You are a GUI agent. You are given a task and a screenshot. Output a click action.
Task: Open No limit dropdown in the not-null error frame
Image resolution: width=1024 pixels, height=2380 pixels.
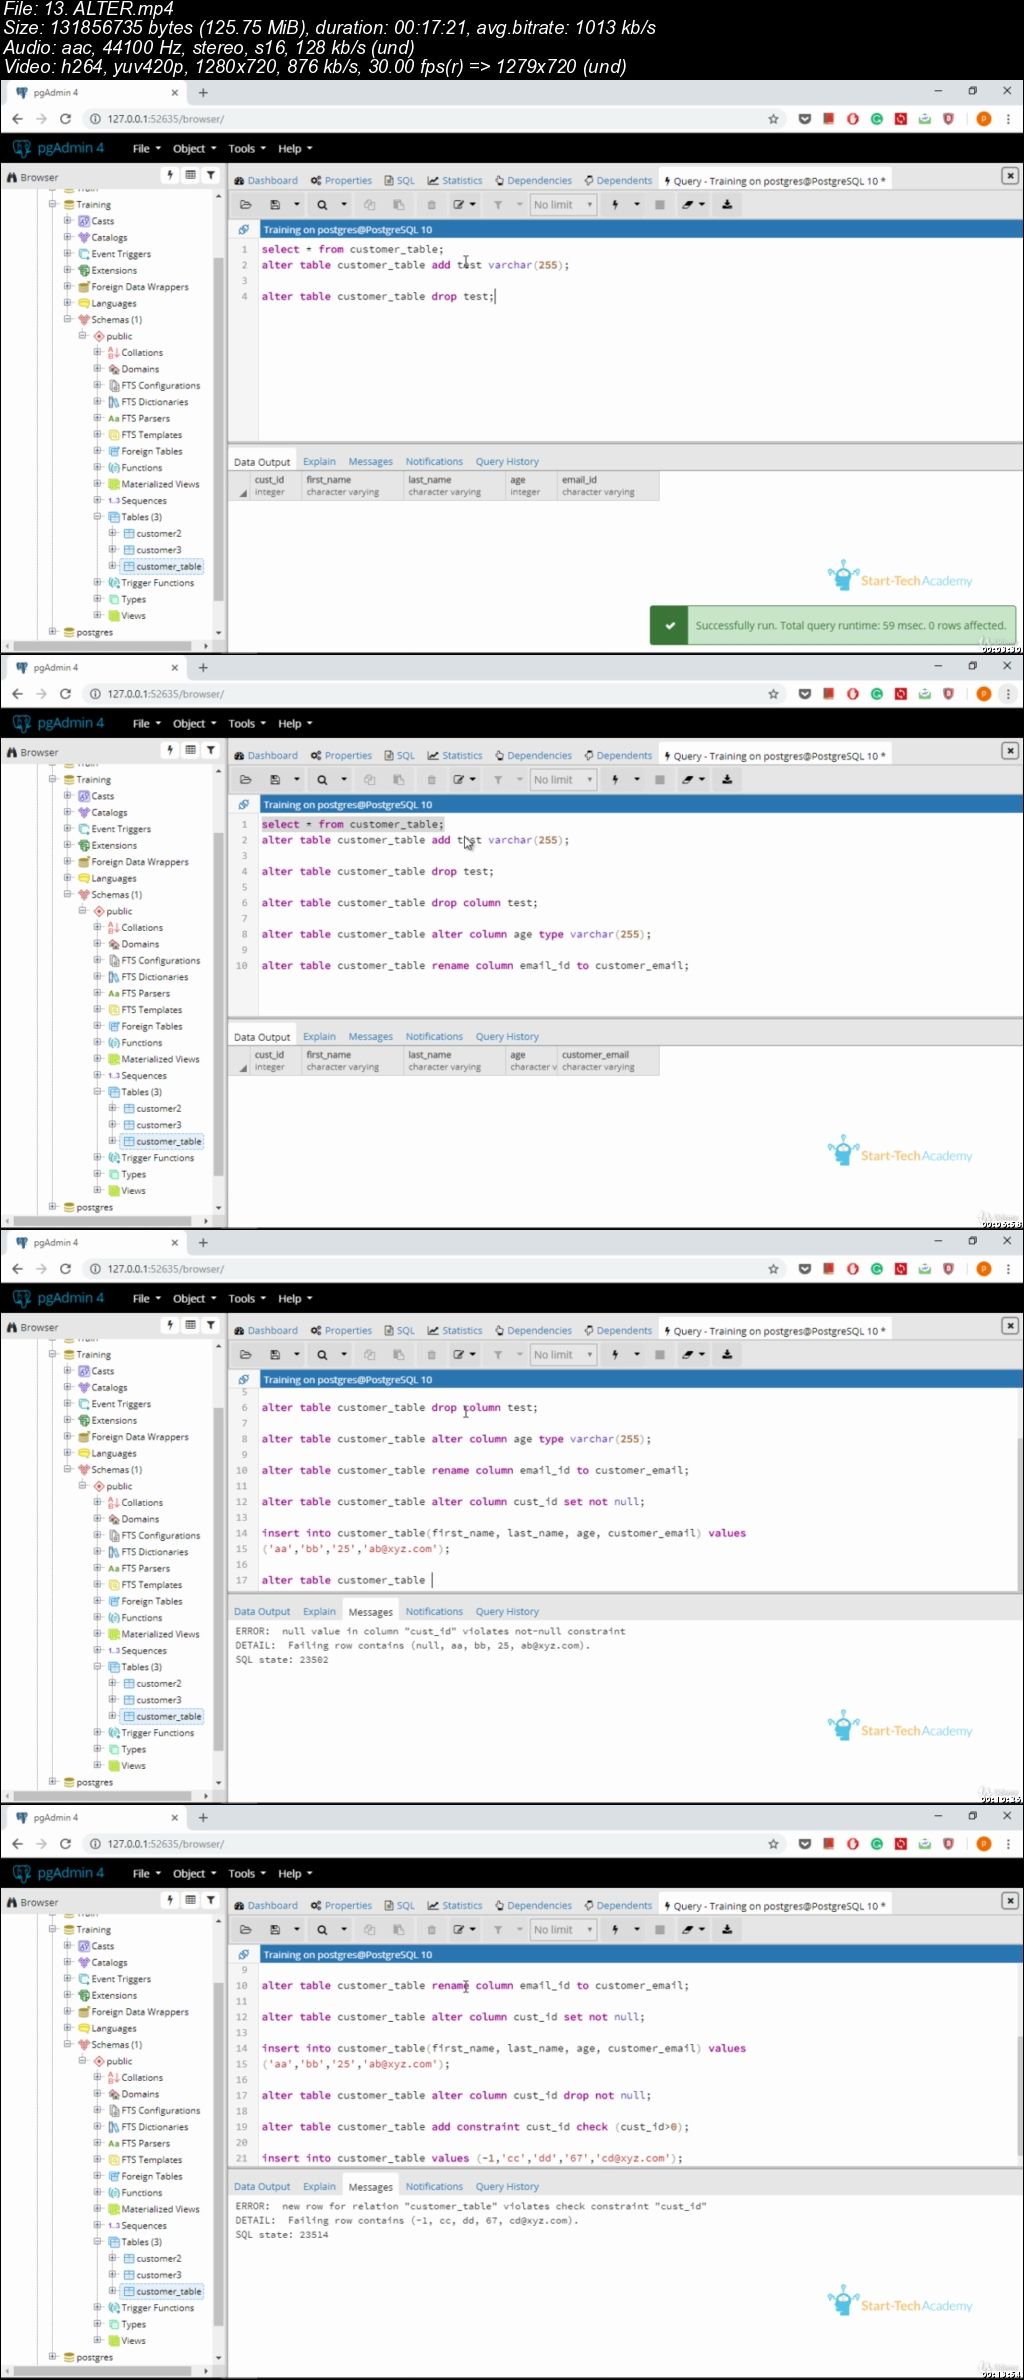(x=563, y=1355)
